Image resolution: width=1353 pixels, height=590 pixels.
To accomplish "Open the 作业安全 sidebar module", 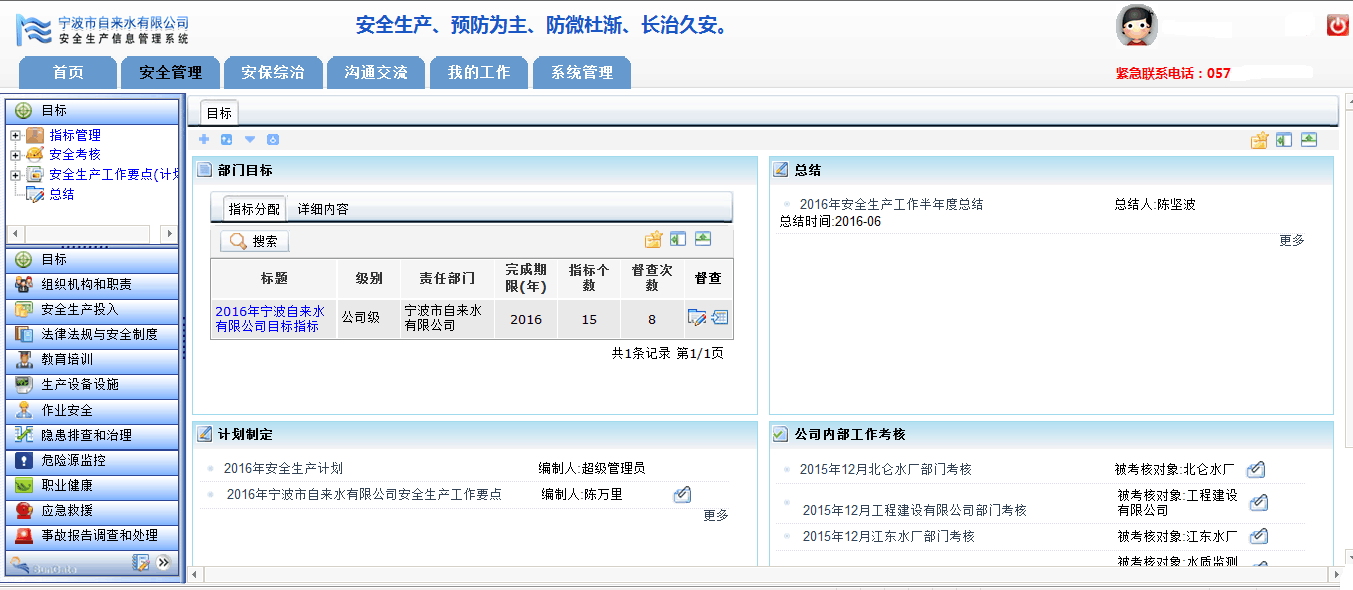I will 92,410.
